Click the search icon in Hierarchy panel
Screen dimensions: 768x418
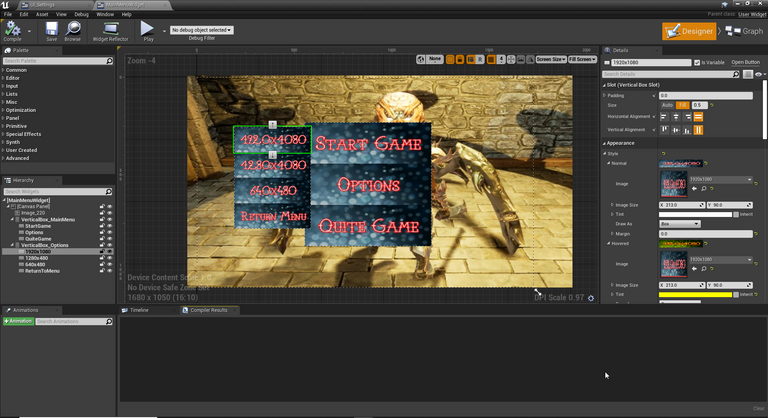pos(109,192)
